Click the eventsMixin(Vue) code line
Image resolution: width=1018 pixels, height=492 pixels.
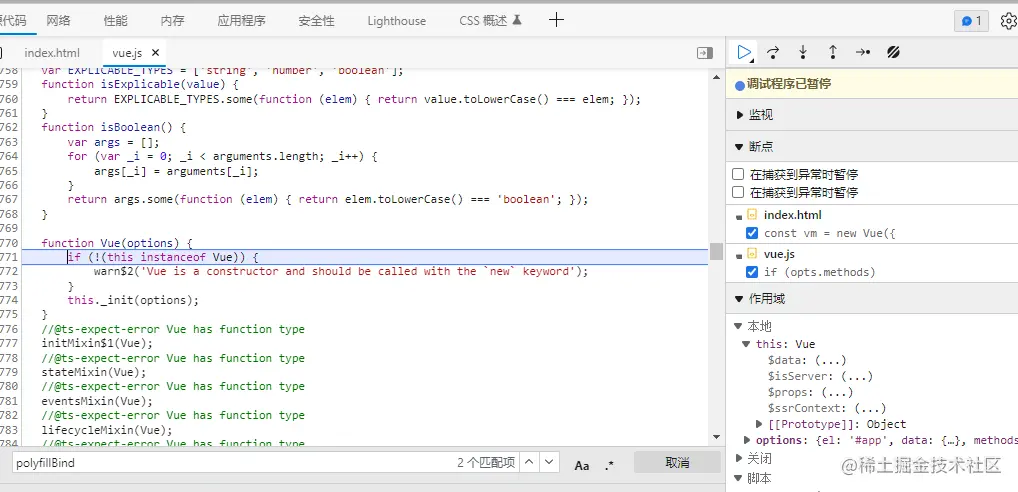[97, 400]
